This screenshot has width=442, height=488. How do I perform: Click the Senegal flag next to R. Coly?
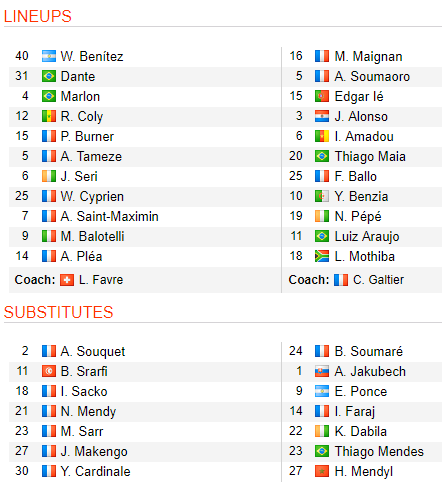point(49,116)
